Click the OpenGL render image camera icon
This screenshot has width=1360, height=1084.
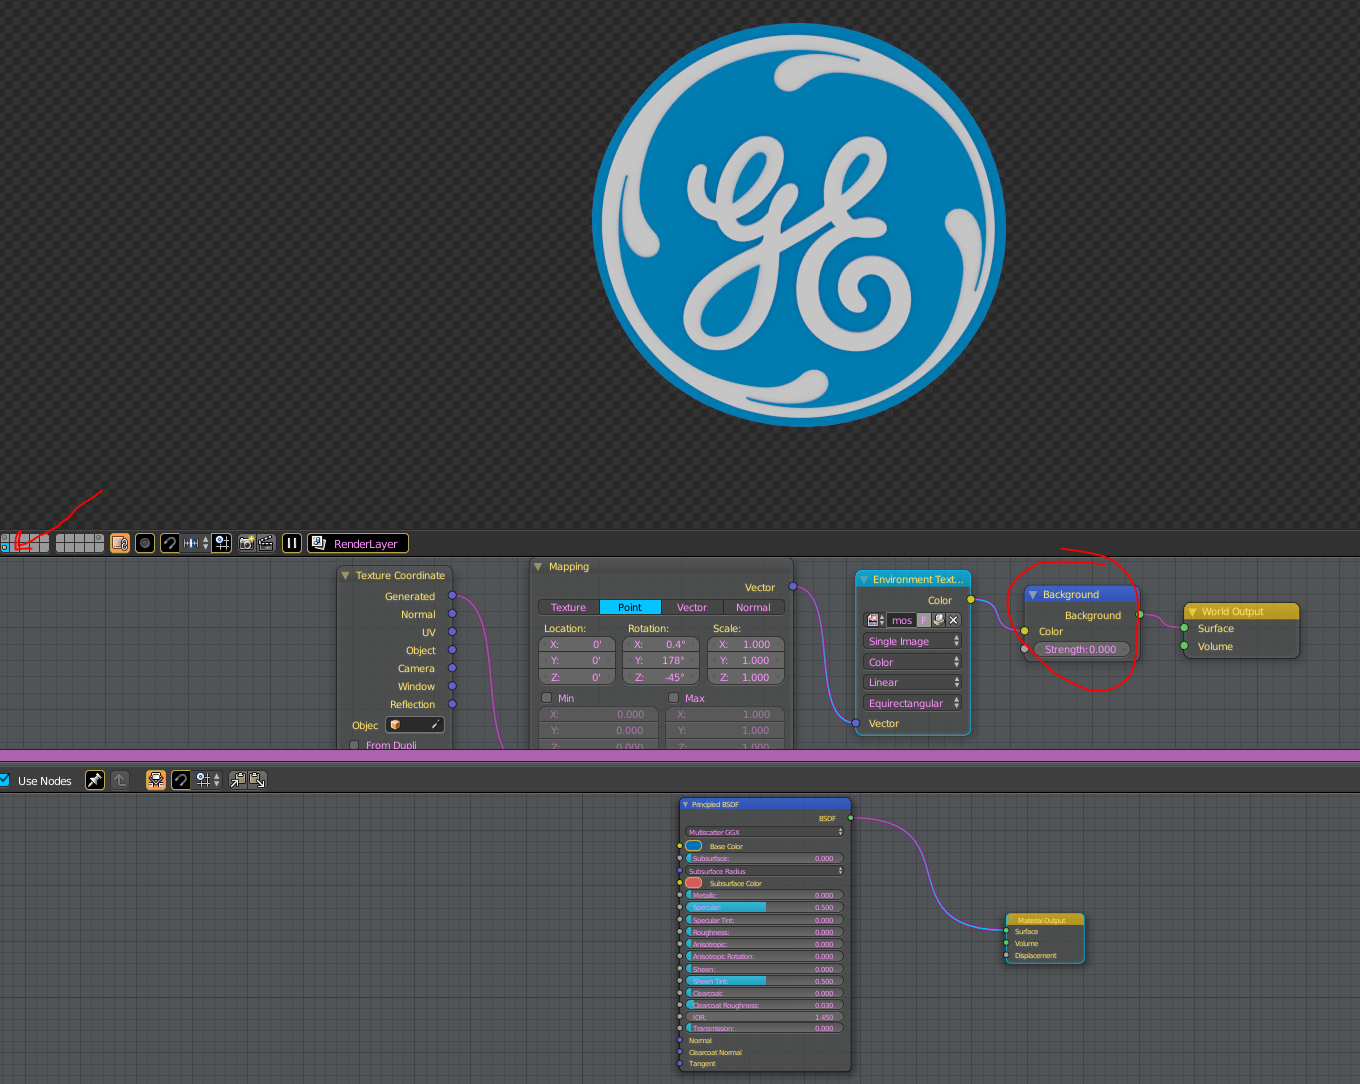tap(246, 543)
